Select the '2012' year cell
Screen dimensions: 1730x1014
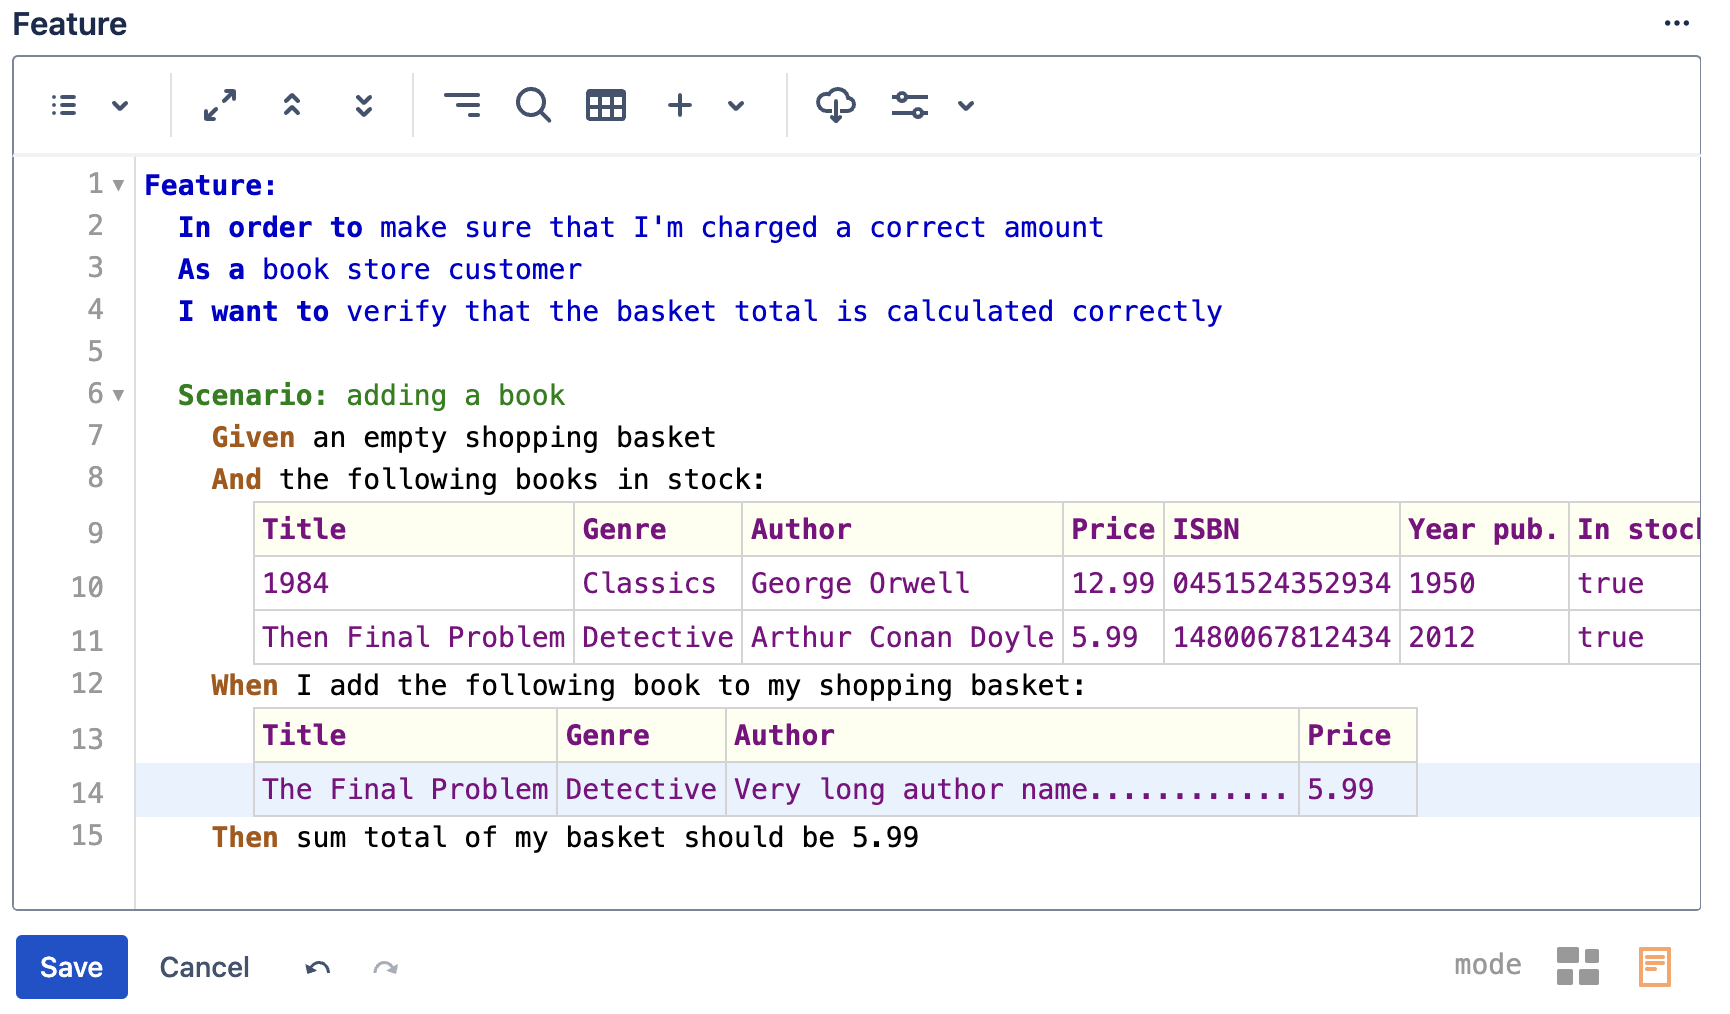coord(1485,637)
